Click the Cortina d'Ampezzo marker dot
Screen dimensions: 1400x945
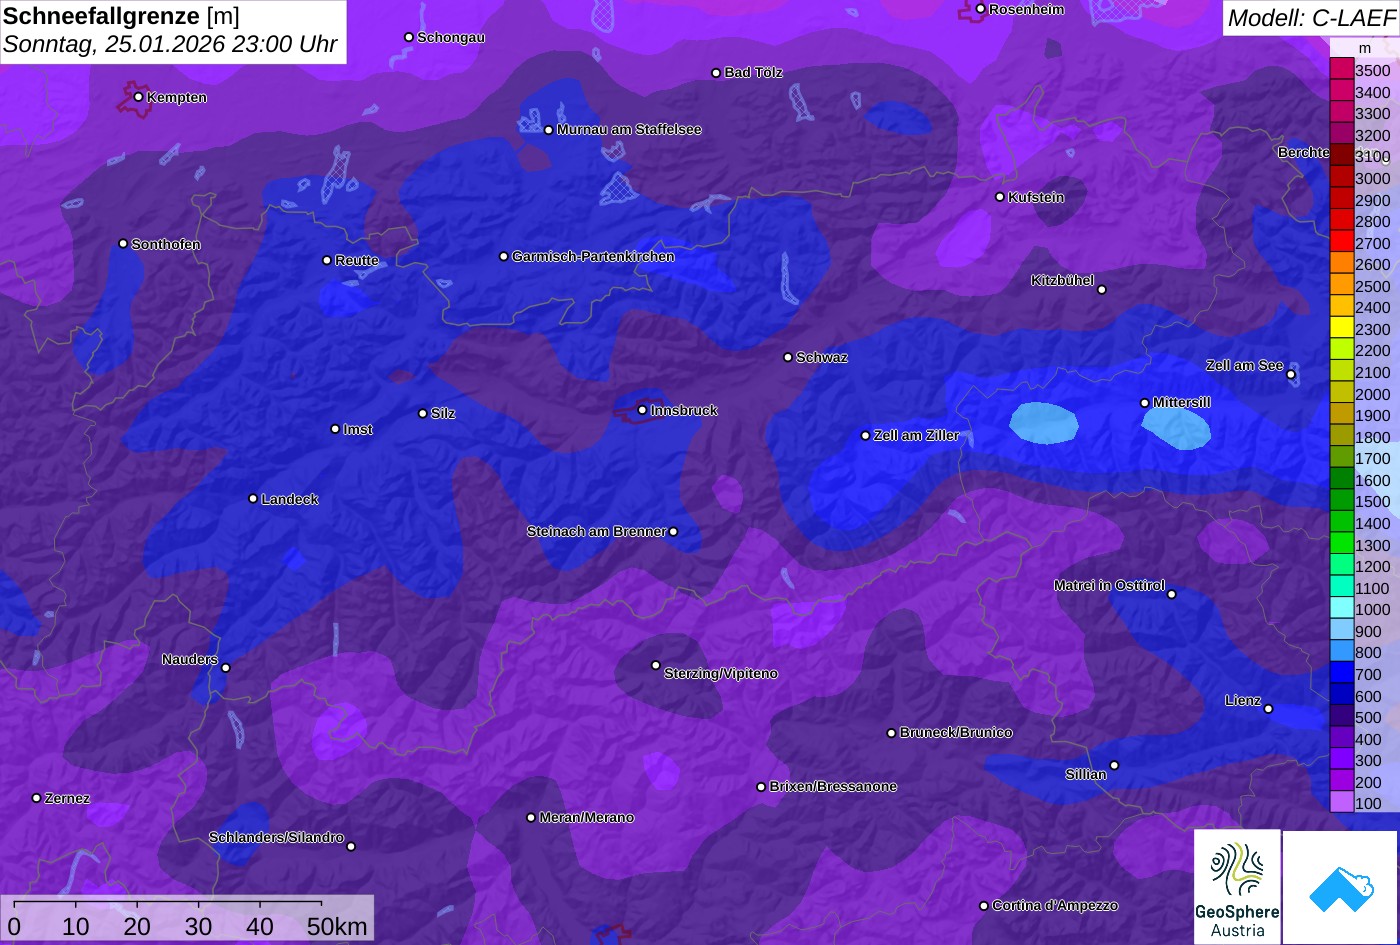(984, 906)
